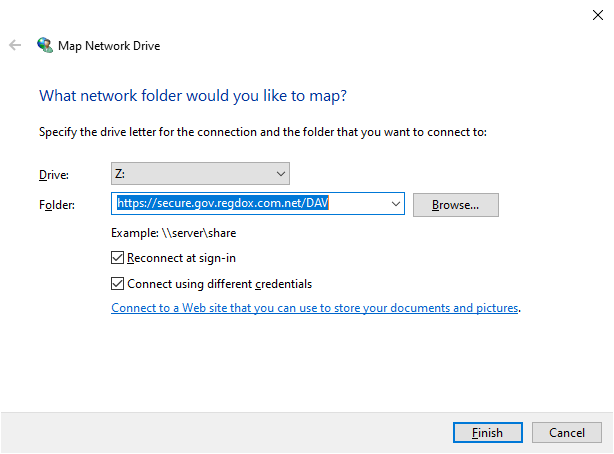Uncheck the Reconnect at sign-in box
This screenshot has width=614, height=454.
pyautogui.click(x=117, y=258)
